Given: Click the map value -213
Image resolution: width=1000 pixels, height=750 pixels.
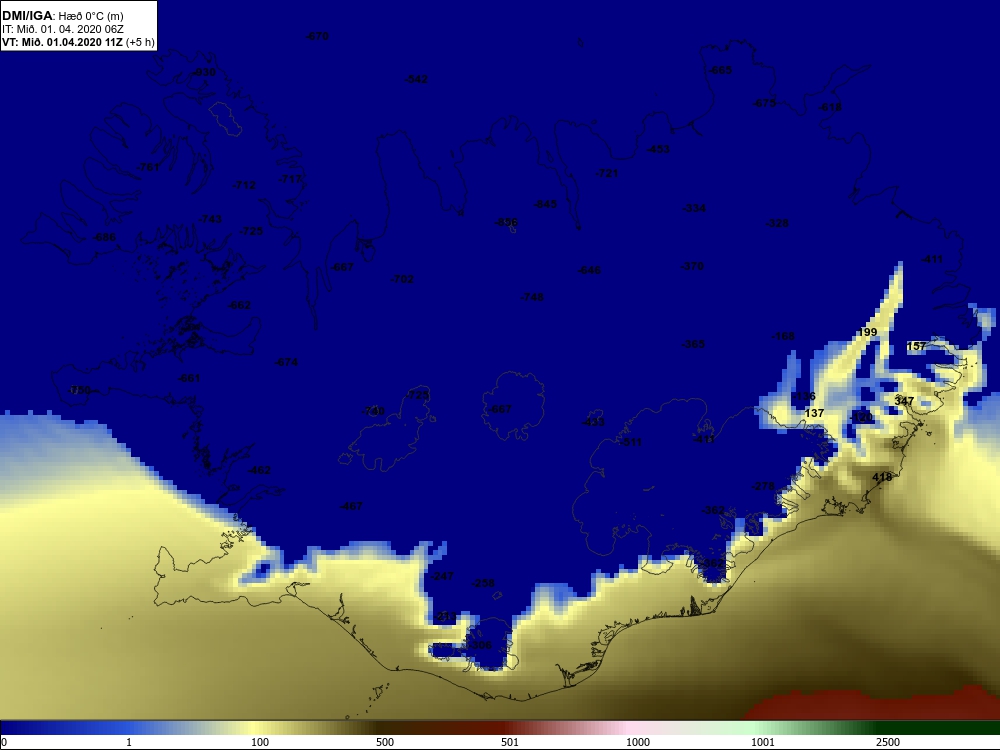Looking at the screenshot, I should pyautogui.click(x=446, y=617).
